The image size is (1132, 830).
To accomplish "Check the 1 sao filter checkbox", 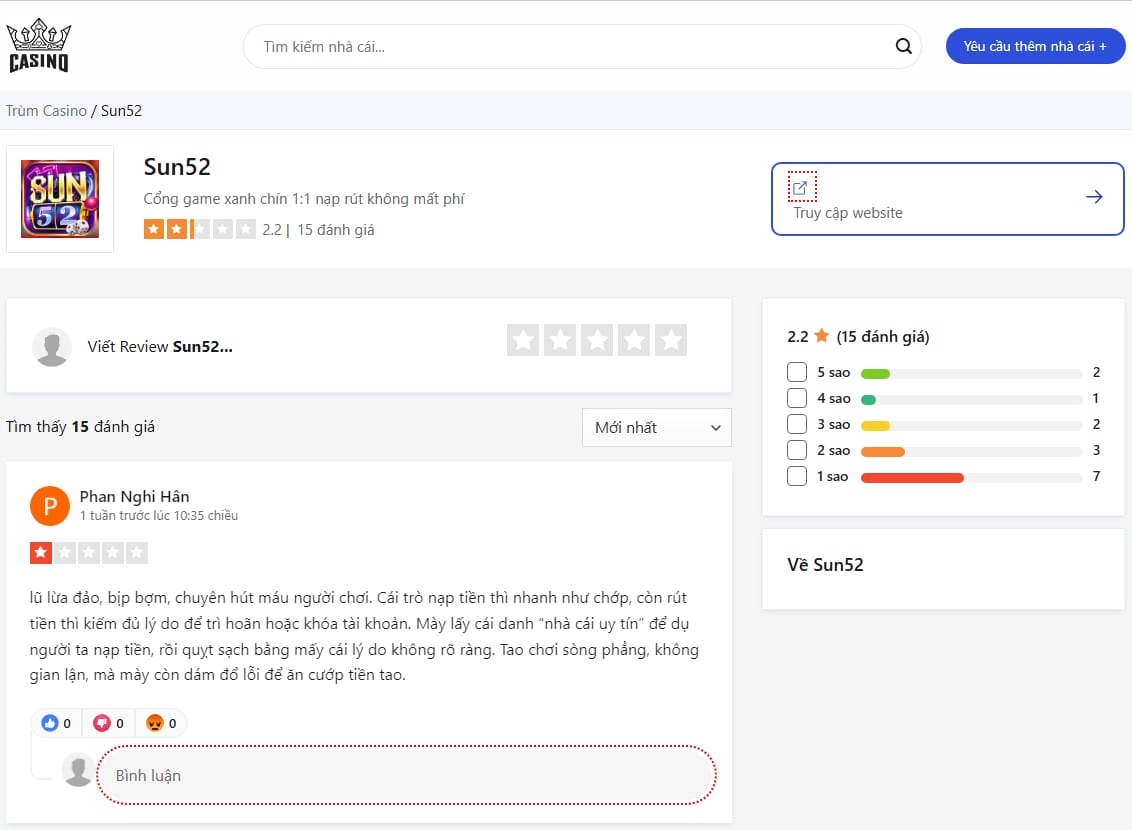I will click(x=797, y=476).
